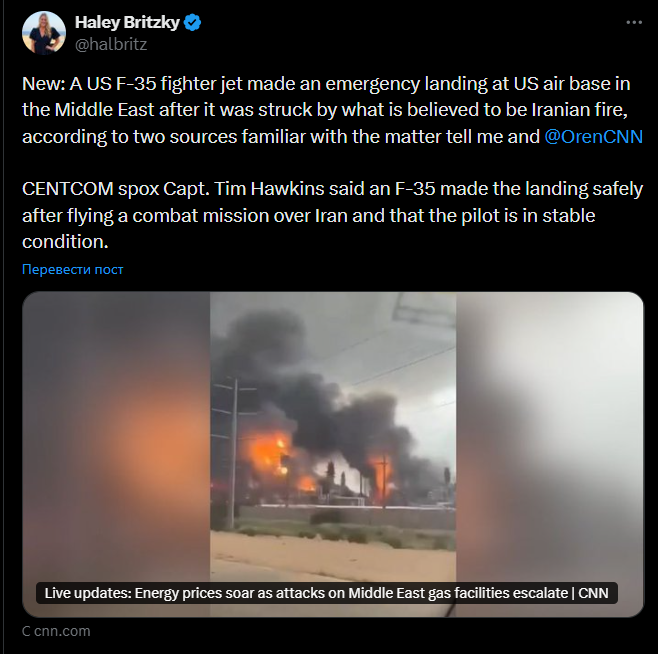Click the paragraph starting New: A US F-35
658x654 pixels.
click(332, 110)
